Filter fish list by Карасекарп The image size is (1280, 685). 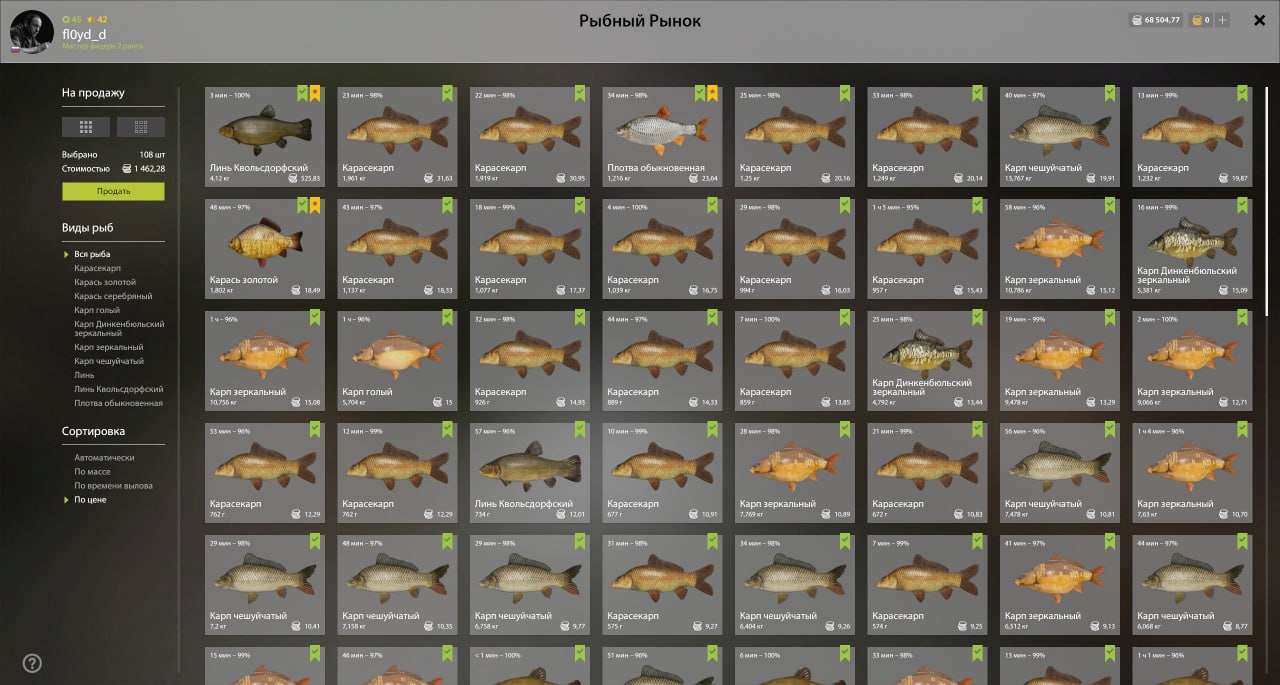coord(97,268)
